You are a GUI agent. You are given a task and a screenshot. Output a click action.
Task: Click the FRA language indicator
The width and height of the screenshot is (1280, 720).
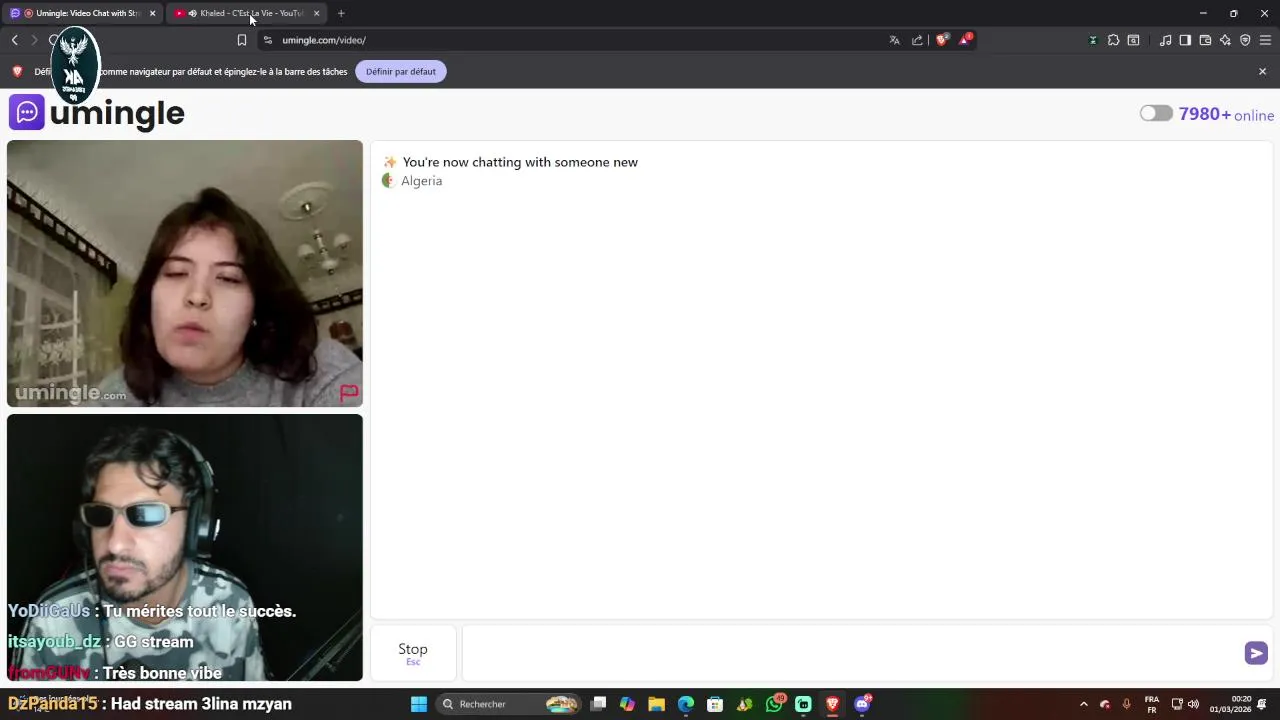[1152, 704]
